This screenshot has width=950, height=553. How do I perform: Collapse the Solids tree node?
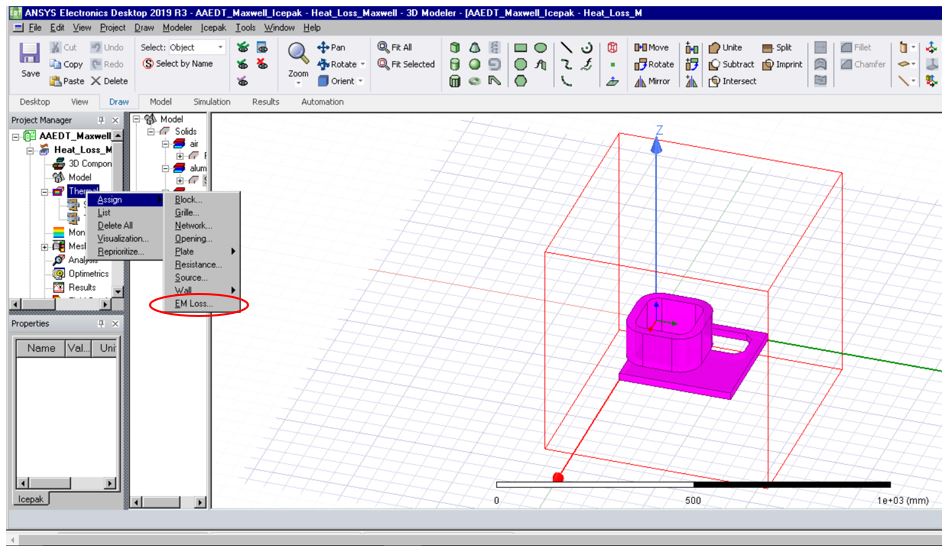click(151, 131)
